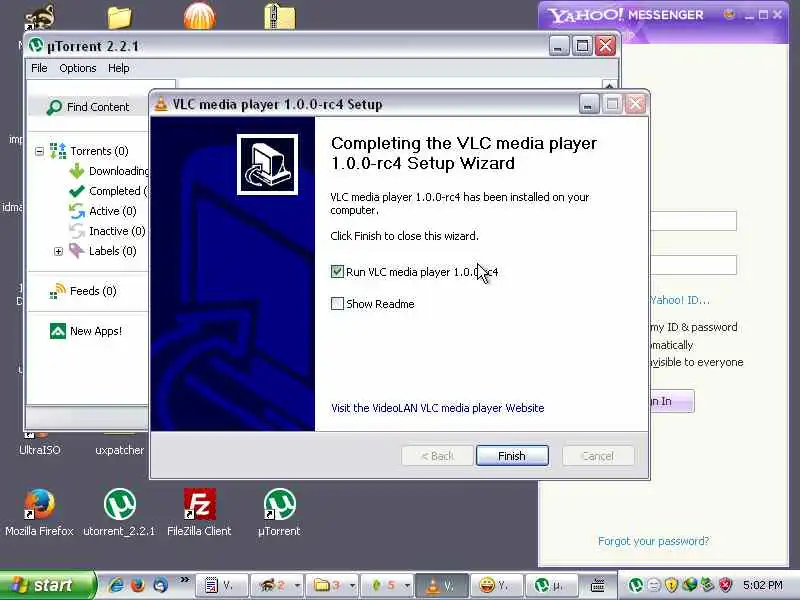Collapse the Torrents tree node
The height and width of the screenshot is (600, 800).
coord(39,151)
